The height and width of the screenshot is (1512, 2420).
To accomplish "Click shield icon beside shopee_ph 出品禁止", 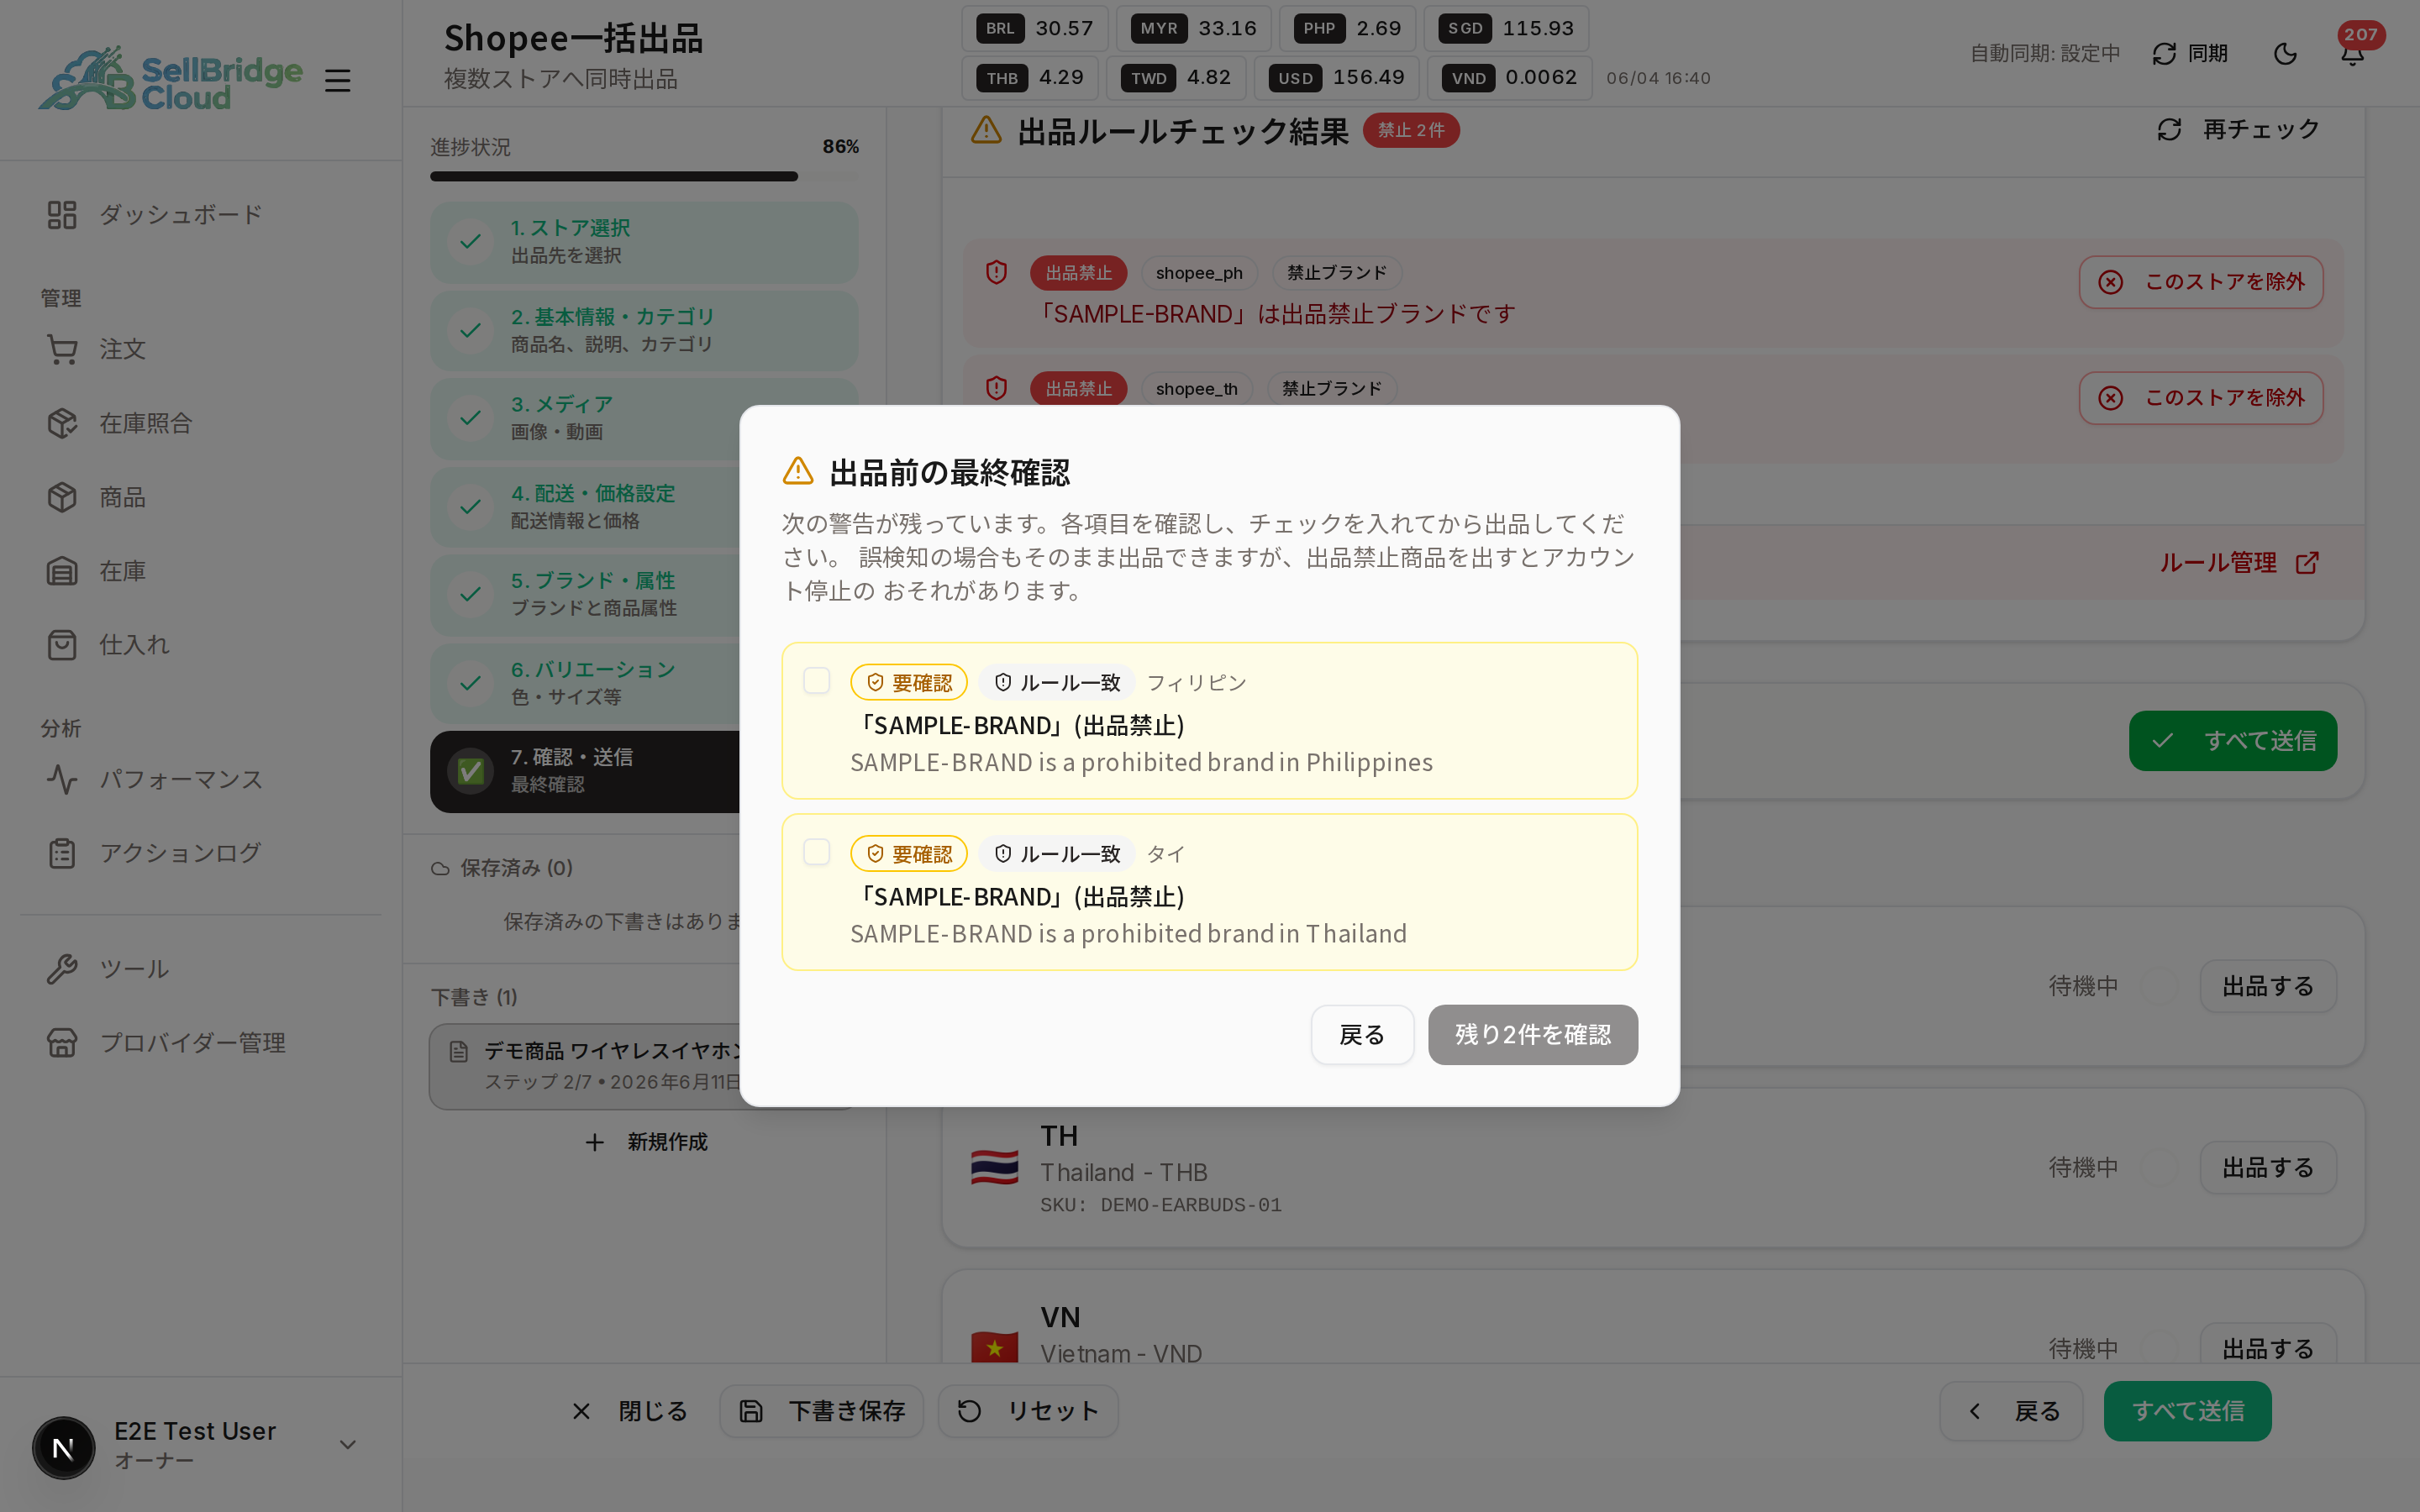I will tap(996, 272).
